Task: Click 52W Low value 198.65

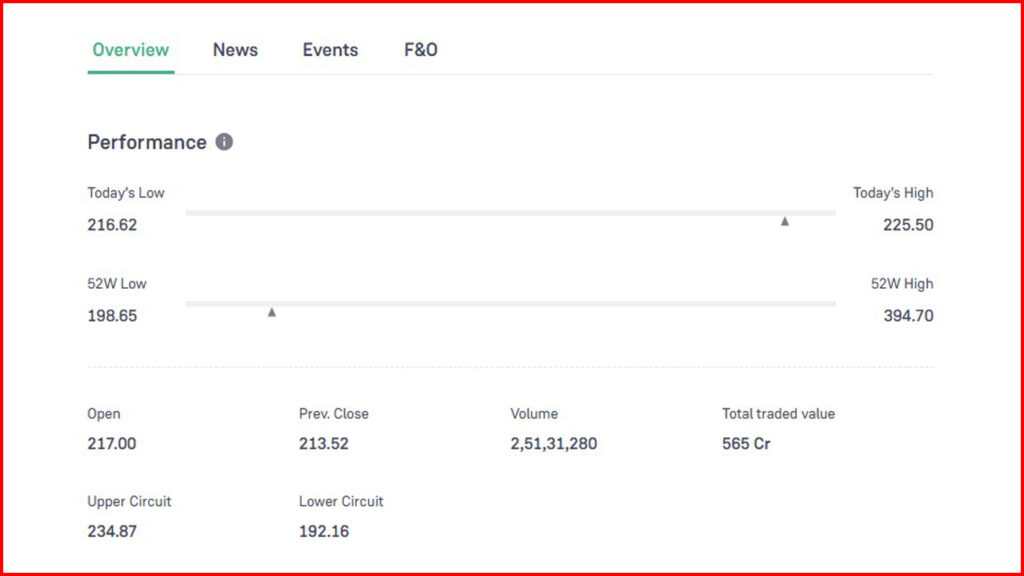Action: click(x=112, y=315)
